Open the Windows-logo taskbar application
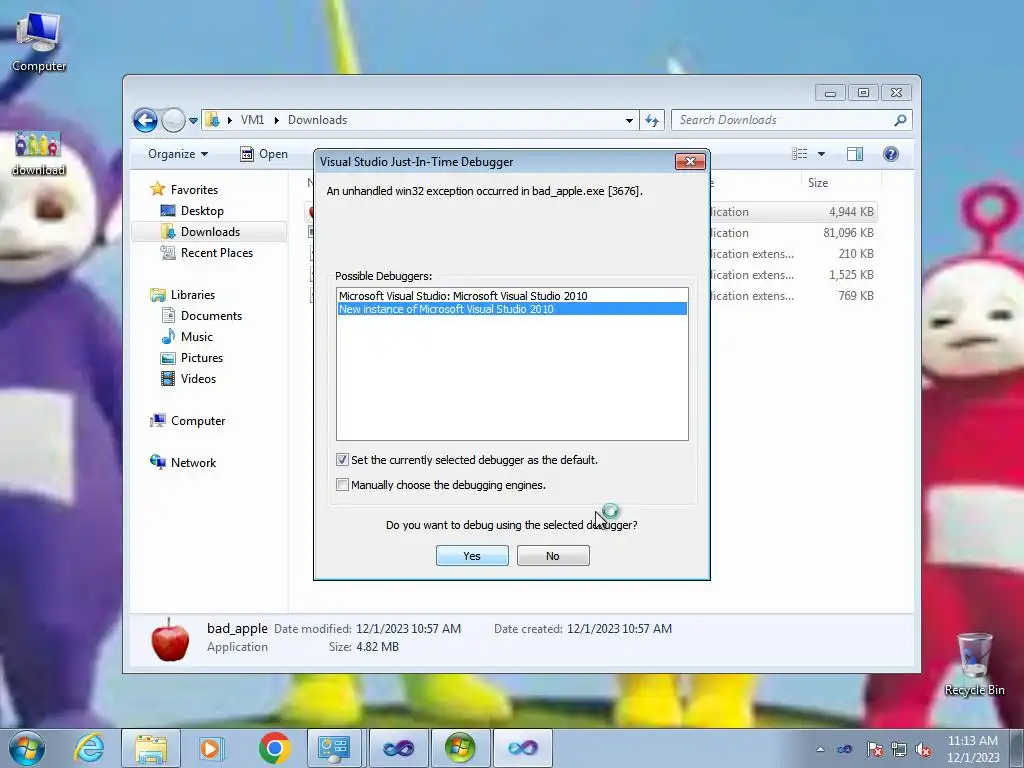Viewport: 1024px width, 768px height. (x=460, y=748)
